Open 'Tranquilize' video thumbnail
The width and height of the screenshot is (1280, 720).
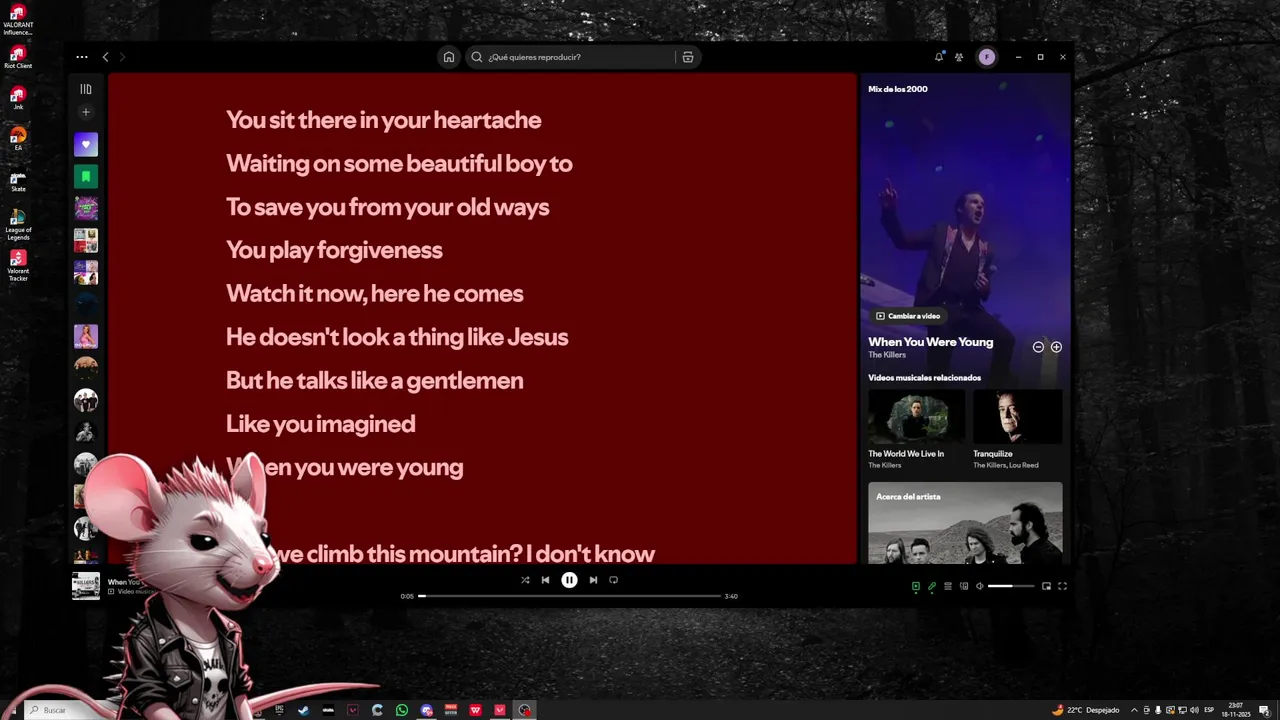pos(1018,417)
